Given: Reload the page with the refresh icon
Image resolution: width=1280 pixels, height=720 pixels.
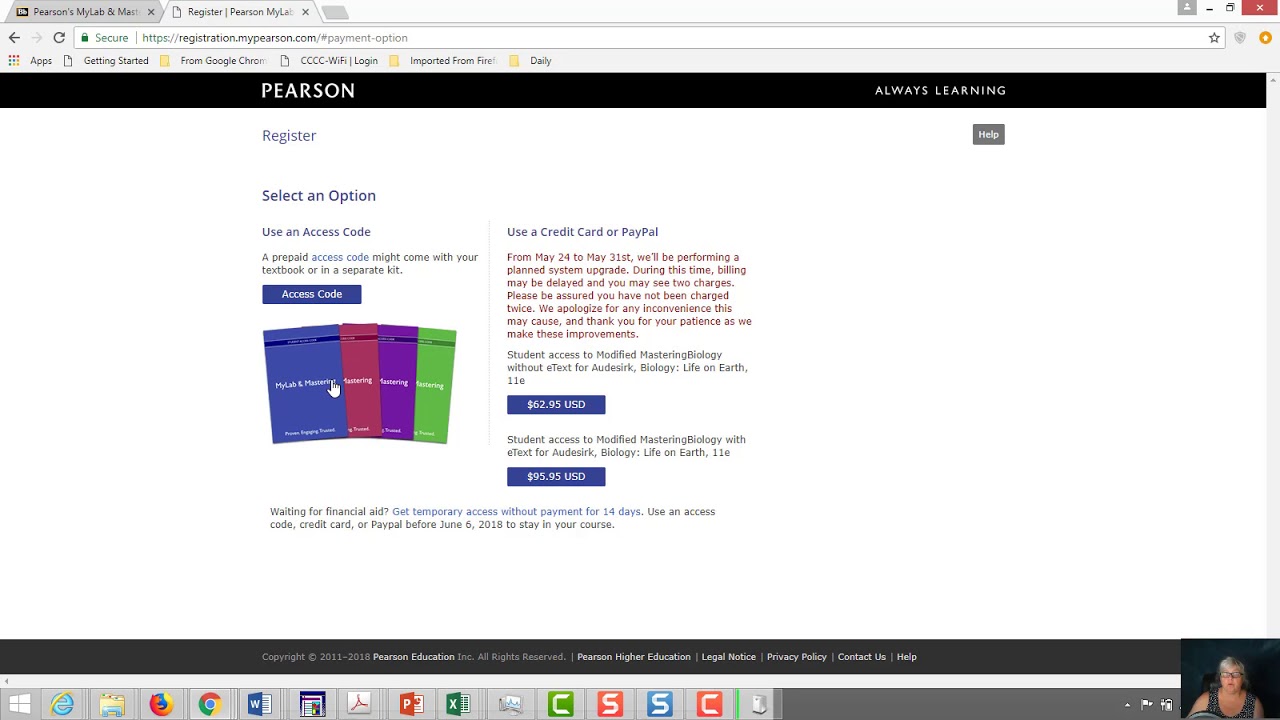Looking at the screenshot, I should (x=59, y=38).
